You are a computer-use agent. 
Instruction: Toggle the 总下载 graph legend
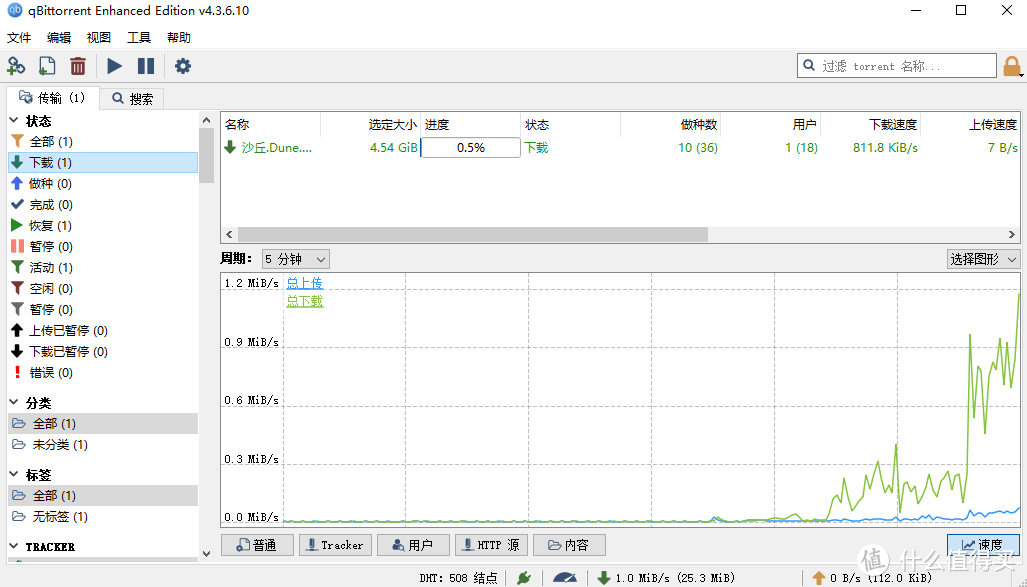tap(304, 300)
